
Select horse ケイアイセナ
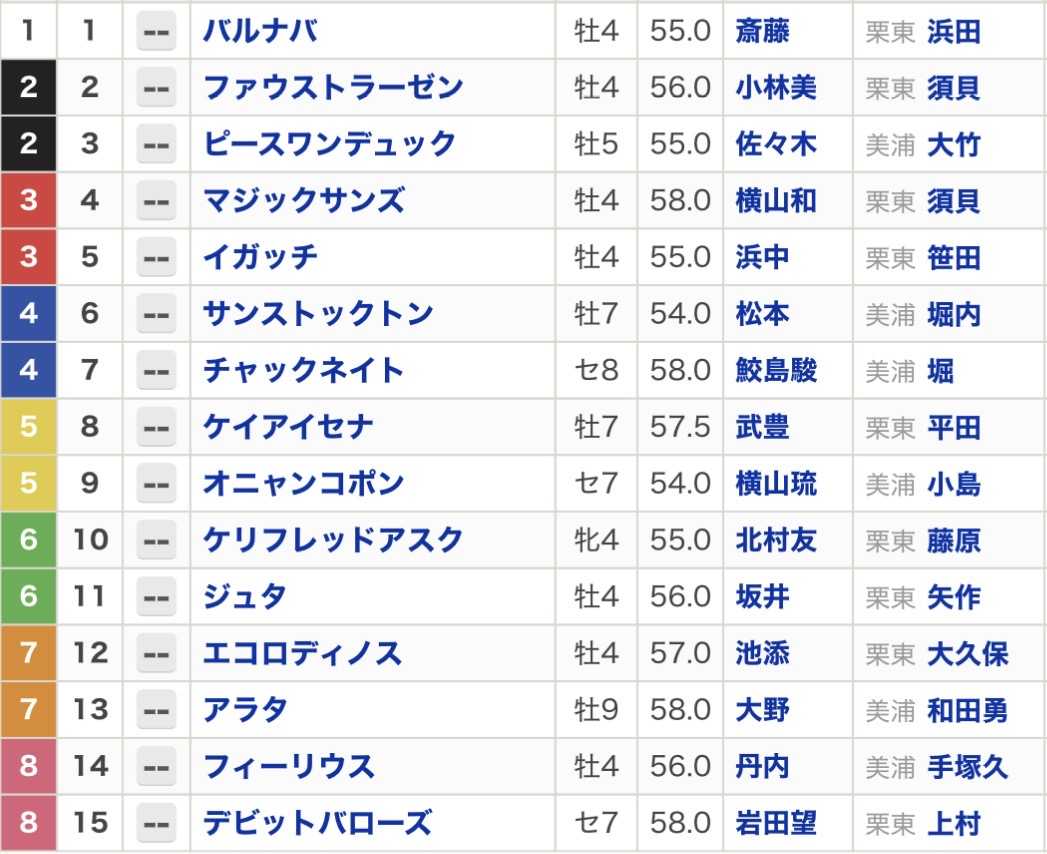(x=288, y=427)
